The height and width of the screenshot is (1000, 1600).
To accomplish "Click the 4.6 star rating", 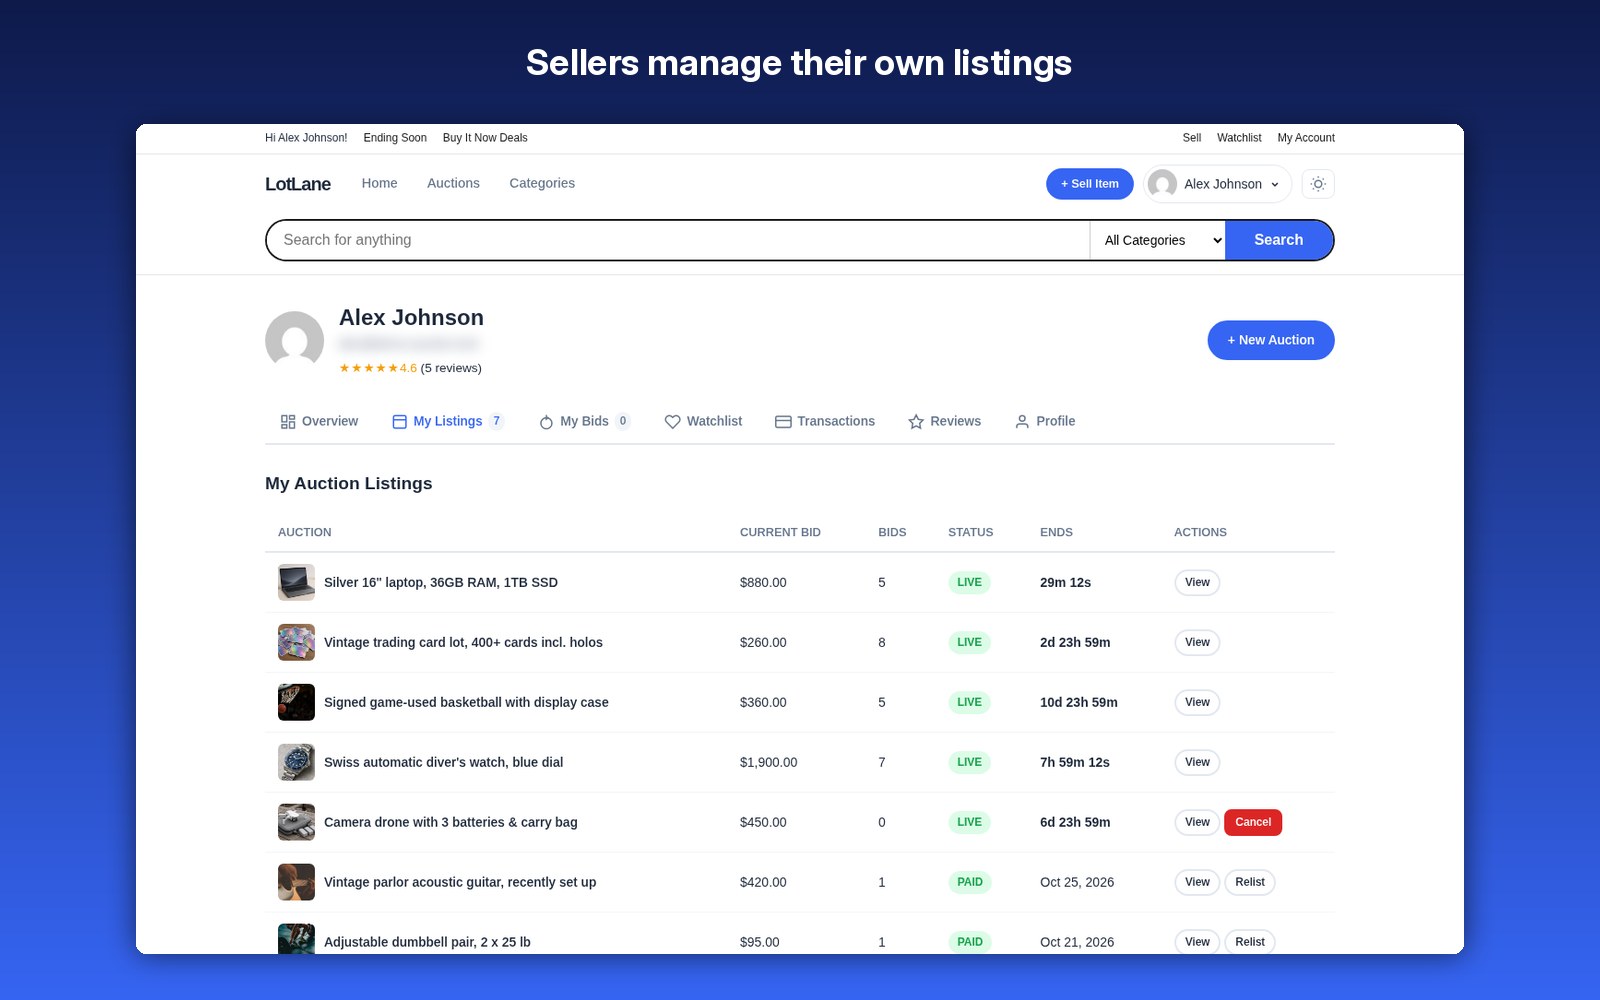I will [378, 368].
